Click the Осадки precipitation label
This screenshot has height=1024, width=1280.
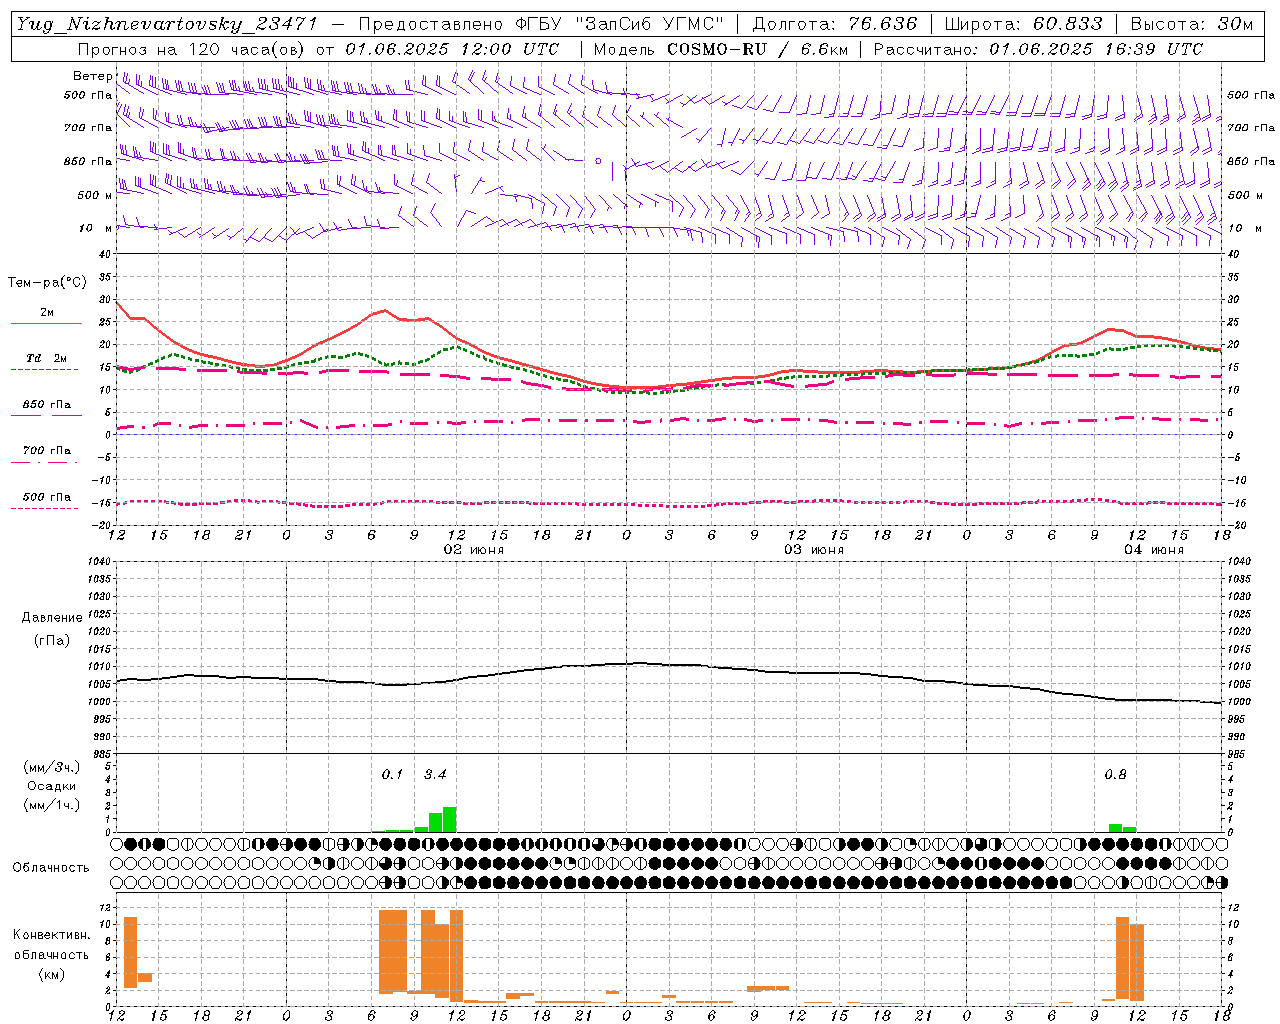pyautogui.click(x=52, y=786)
